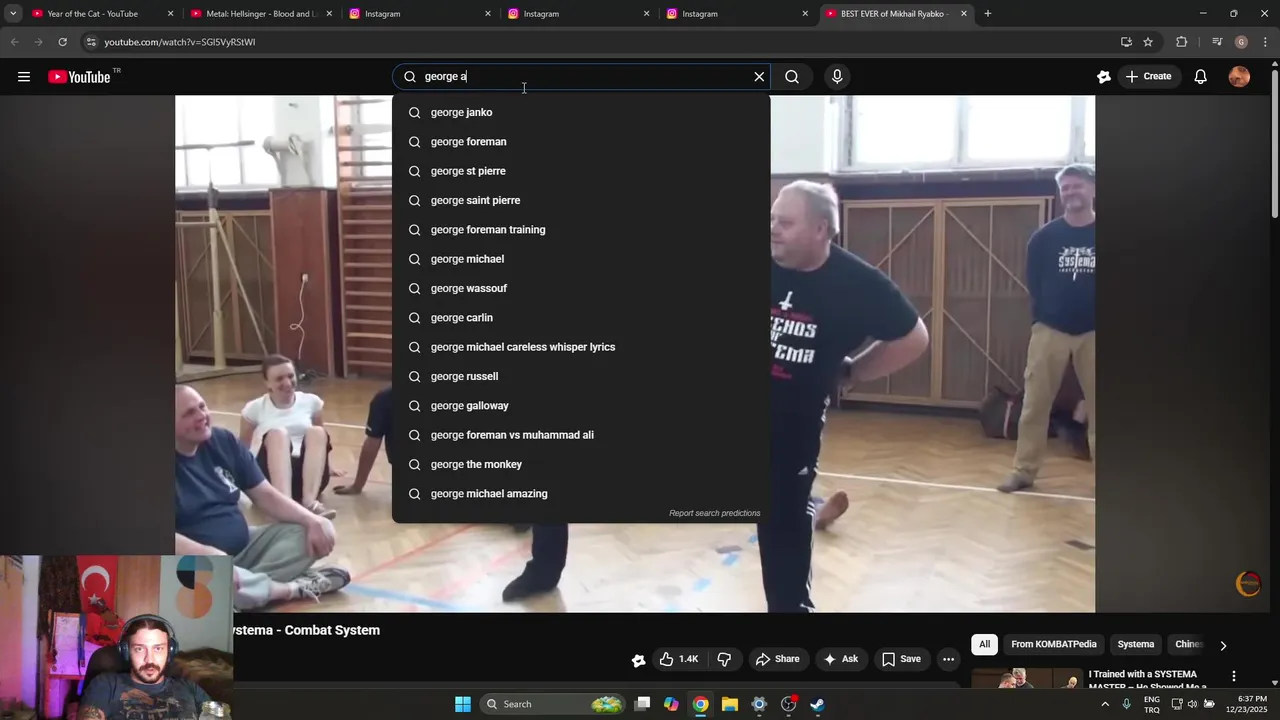Screen dimensions: 1280x720
Task: Click the Share button
Action: pyautogui.click(x=777, y=659)
